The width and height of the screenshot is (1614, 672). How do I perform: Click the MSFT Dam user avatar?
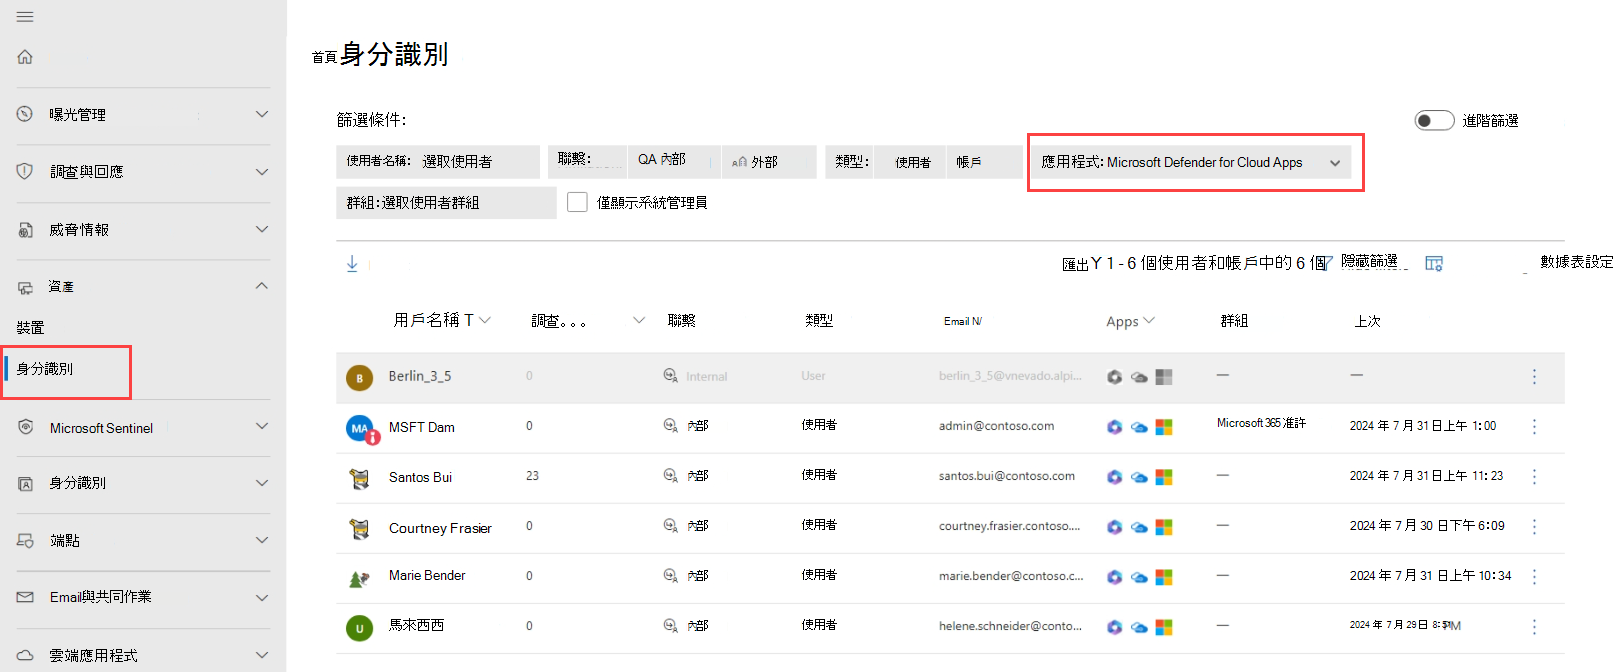point(359,428)
